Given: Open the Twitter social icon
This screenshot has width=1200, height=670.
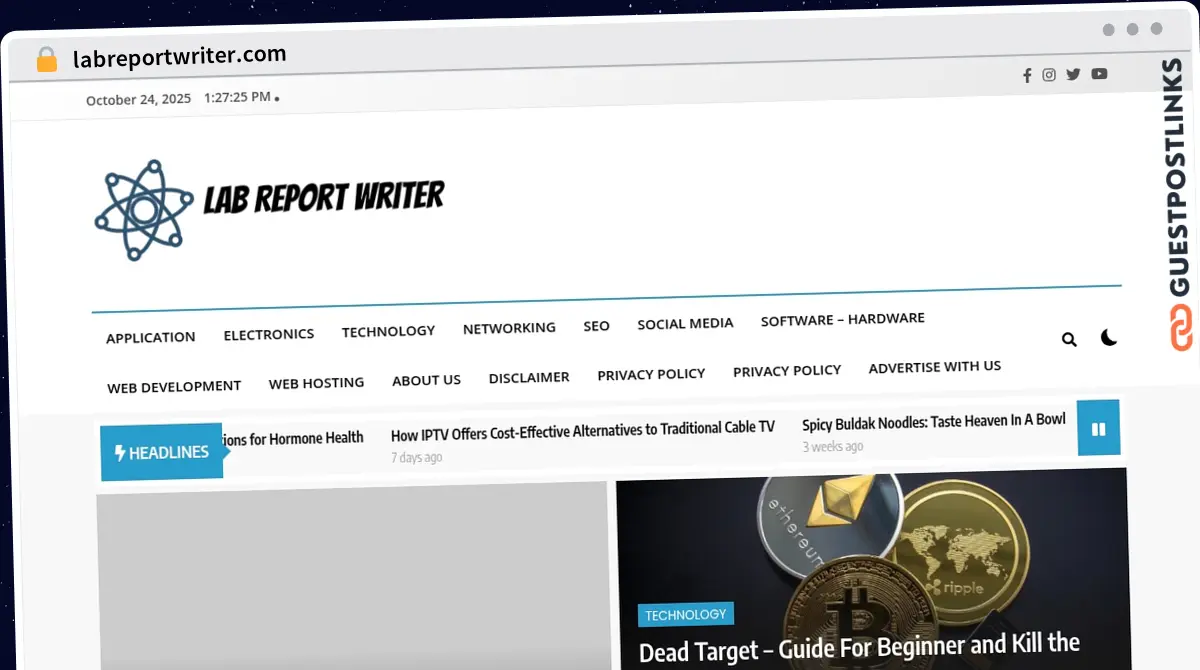Looking at the screenshot, I should point(1073,74).
